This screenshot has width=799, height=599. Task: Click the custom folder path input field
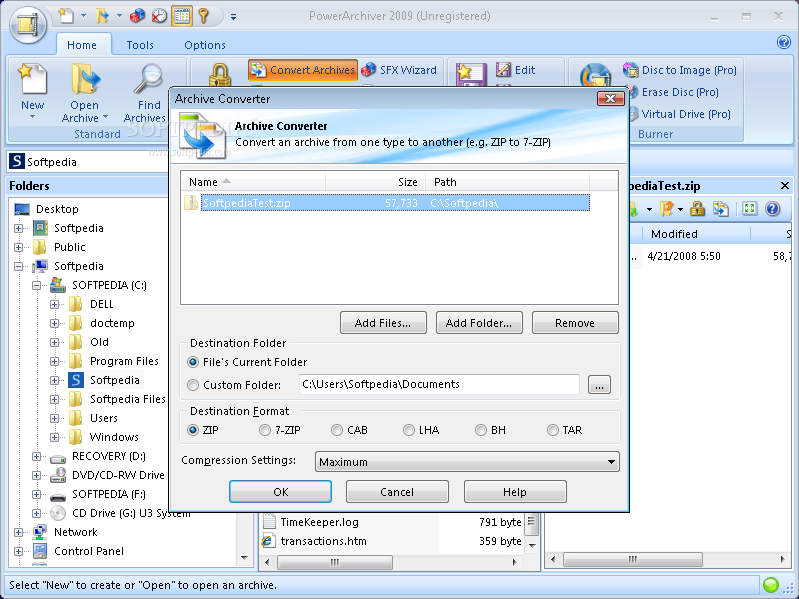click(x=439, y=385)
